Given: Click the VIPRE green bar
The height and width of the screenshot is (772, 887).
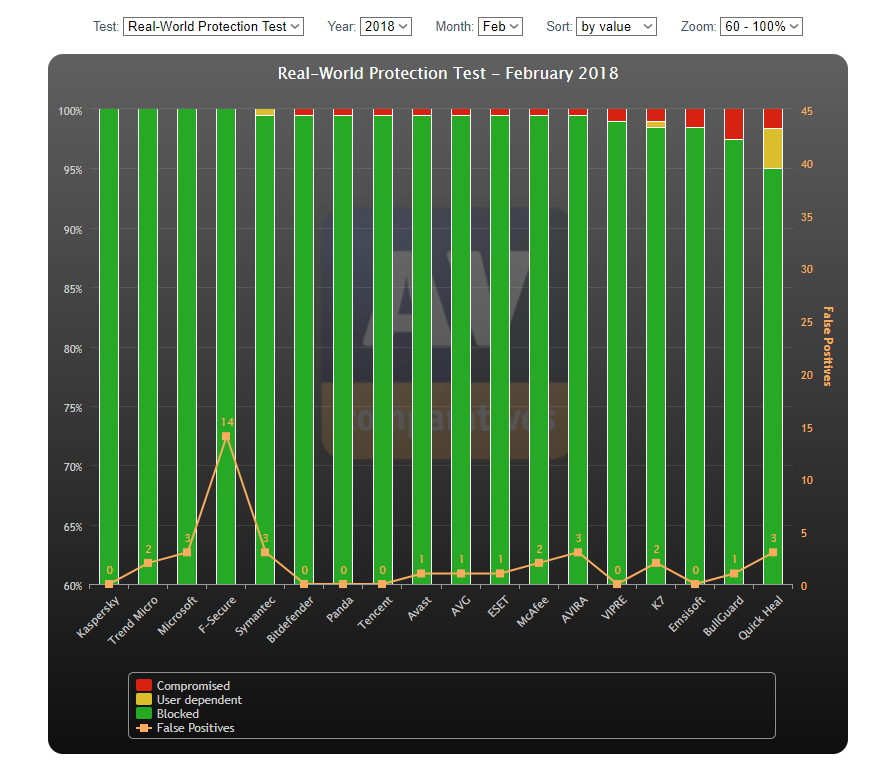Looking at the screenshot, I should pyautogui.click(x=617, y=353).
